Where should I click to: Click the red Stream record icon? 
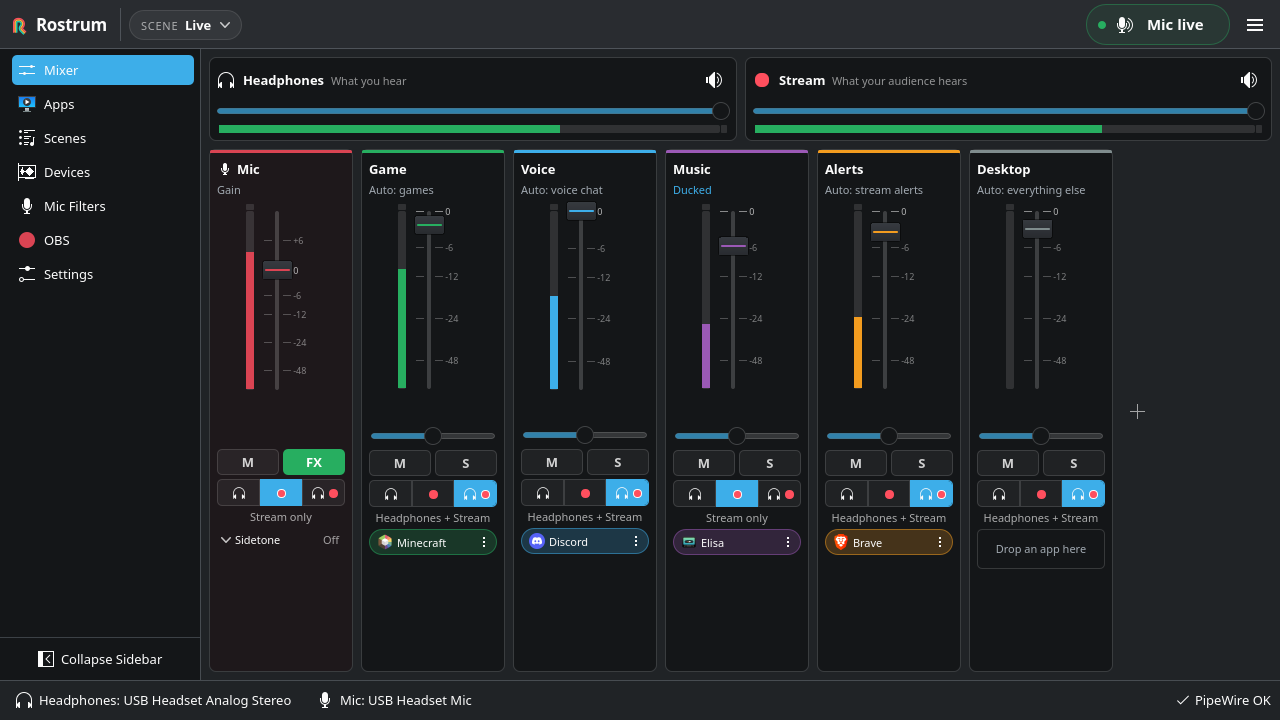[762, 80]
